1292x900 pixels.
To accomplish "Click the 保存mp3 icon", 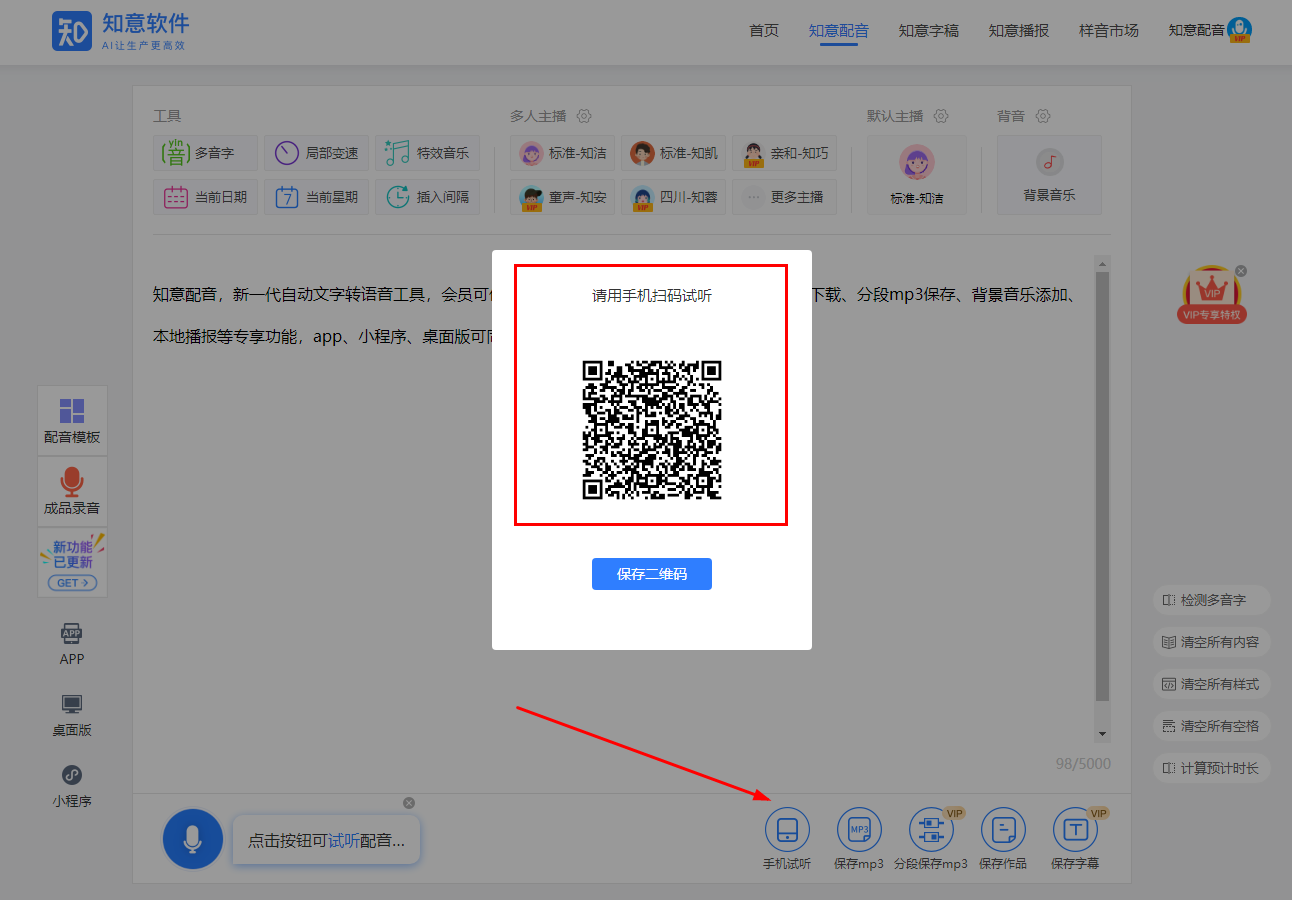I will (859, 830).
